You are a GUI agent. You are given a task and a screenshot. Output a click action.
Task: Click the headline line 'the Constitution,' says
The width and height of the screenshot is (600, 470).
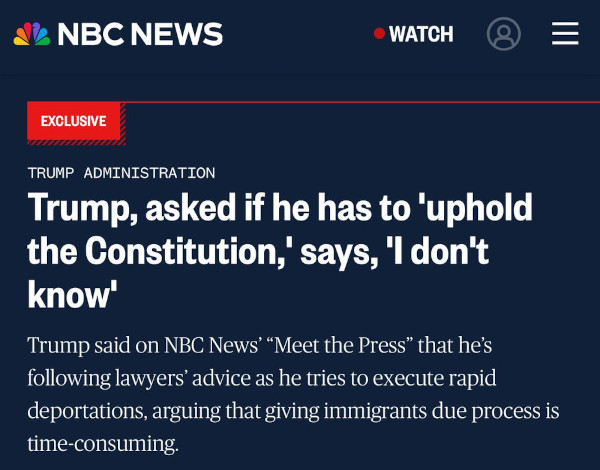click(258, 252)
